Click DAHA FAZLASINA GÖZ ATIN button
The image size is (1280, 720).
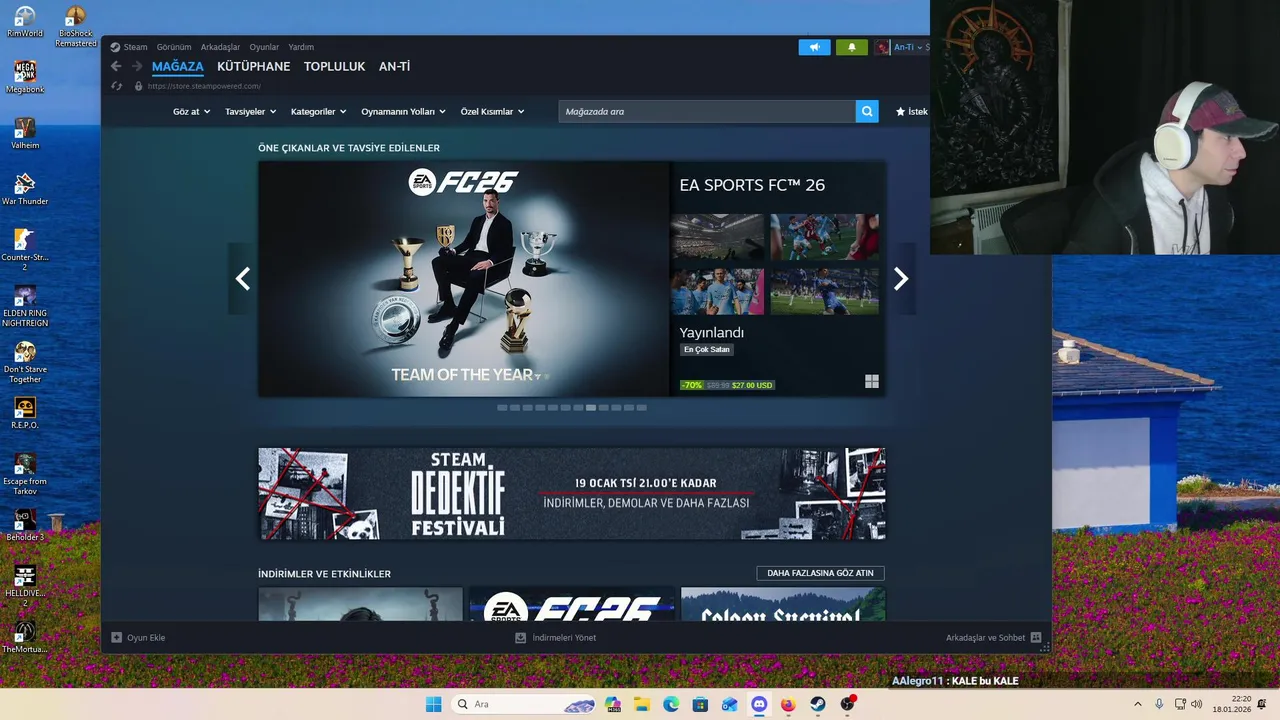pyautogui.click(x=820, y=573)
